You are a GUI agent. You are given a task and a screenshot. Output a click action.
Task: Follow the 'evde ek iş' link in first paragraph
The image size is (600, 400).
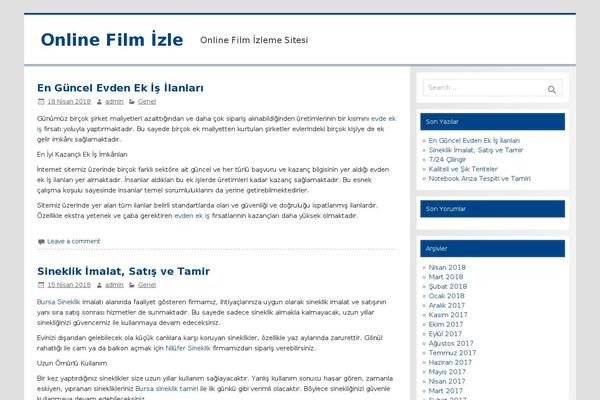coord(383,119)
